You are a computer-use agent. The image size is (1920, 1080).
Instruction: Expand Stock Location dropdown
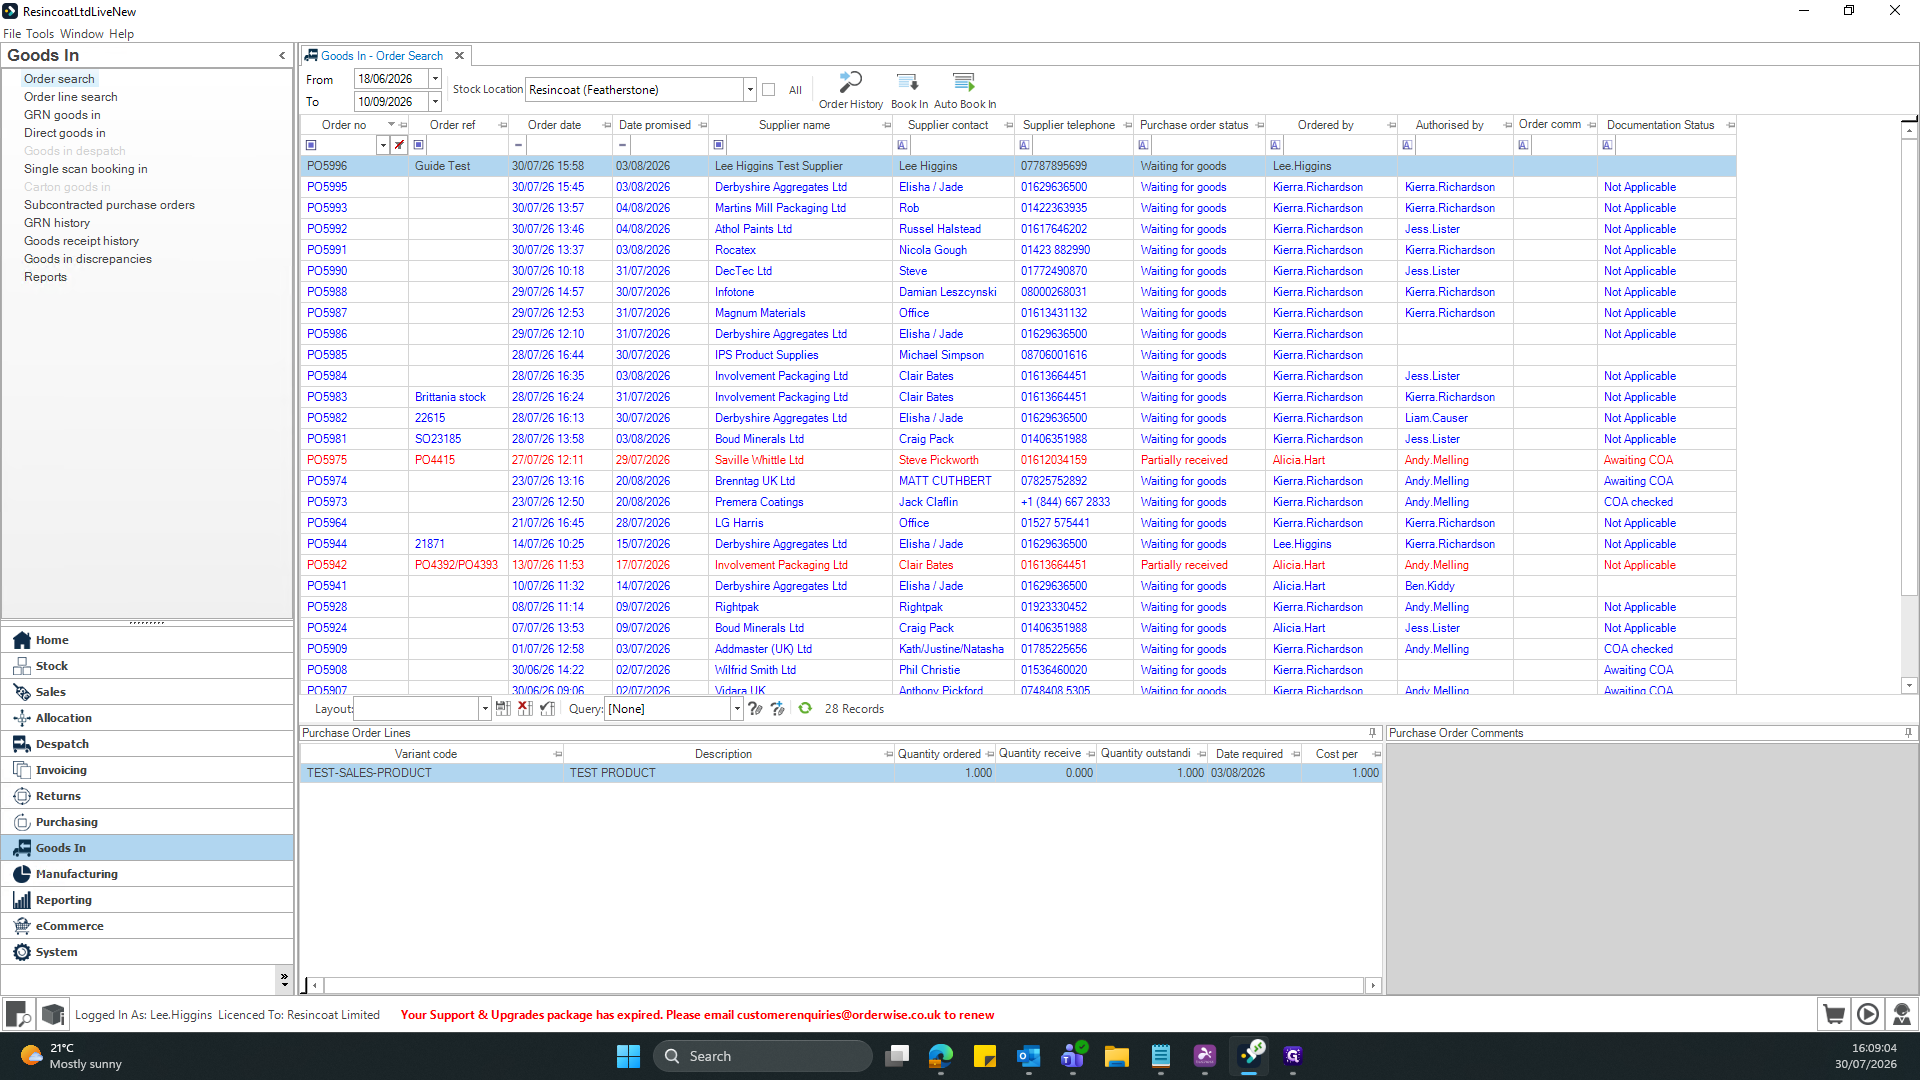pos(750,90)
